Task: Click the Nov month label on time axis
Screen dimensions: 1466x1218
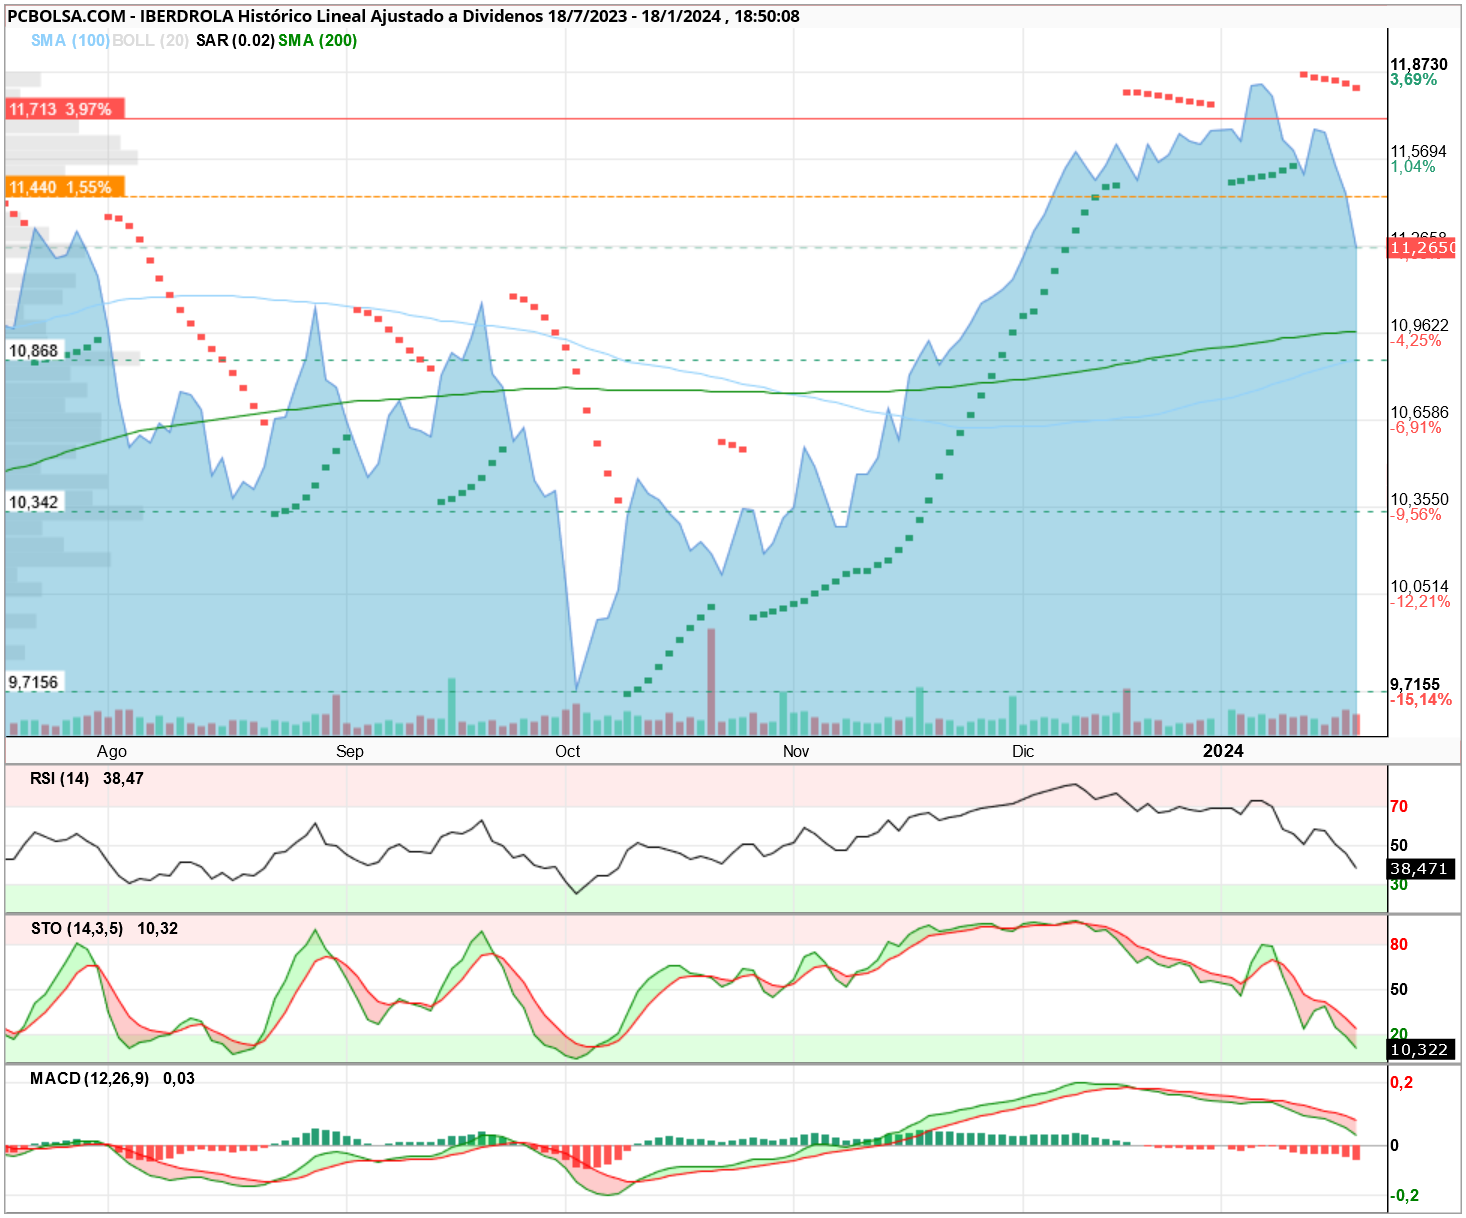Action: click(796, 751)
